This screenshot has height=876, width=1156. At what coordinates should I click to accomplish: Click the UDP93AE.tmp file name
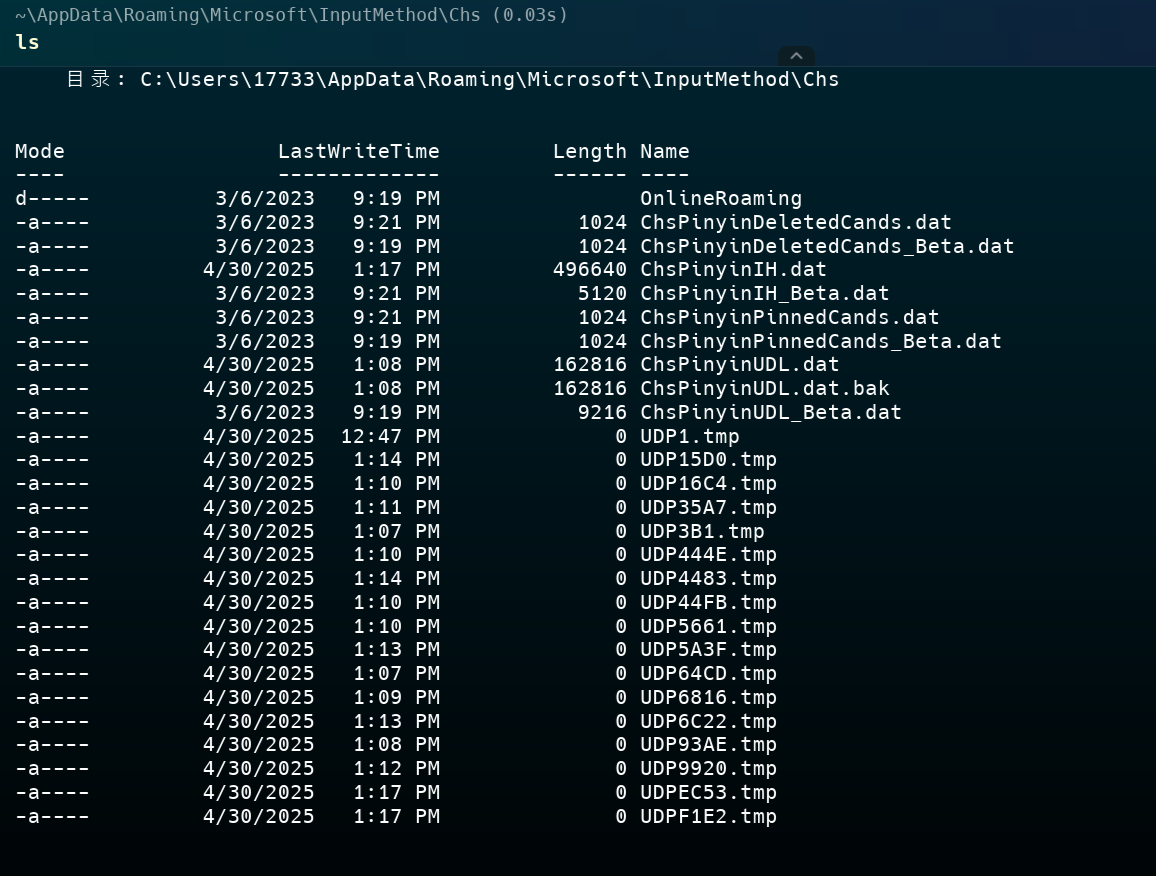[708, 744]
